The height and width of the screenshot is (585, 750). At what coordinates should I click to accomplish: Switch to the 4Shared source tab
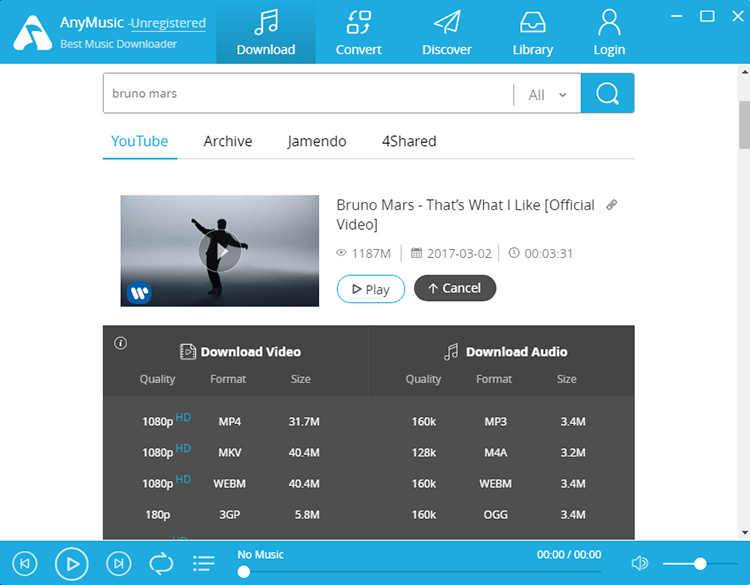coord(409,141)
